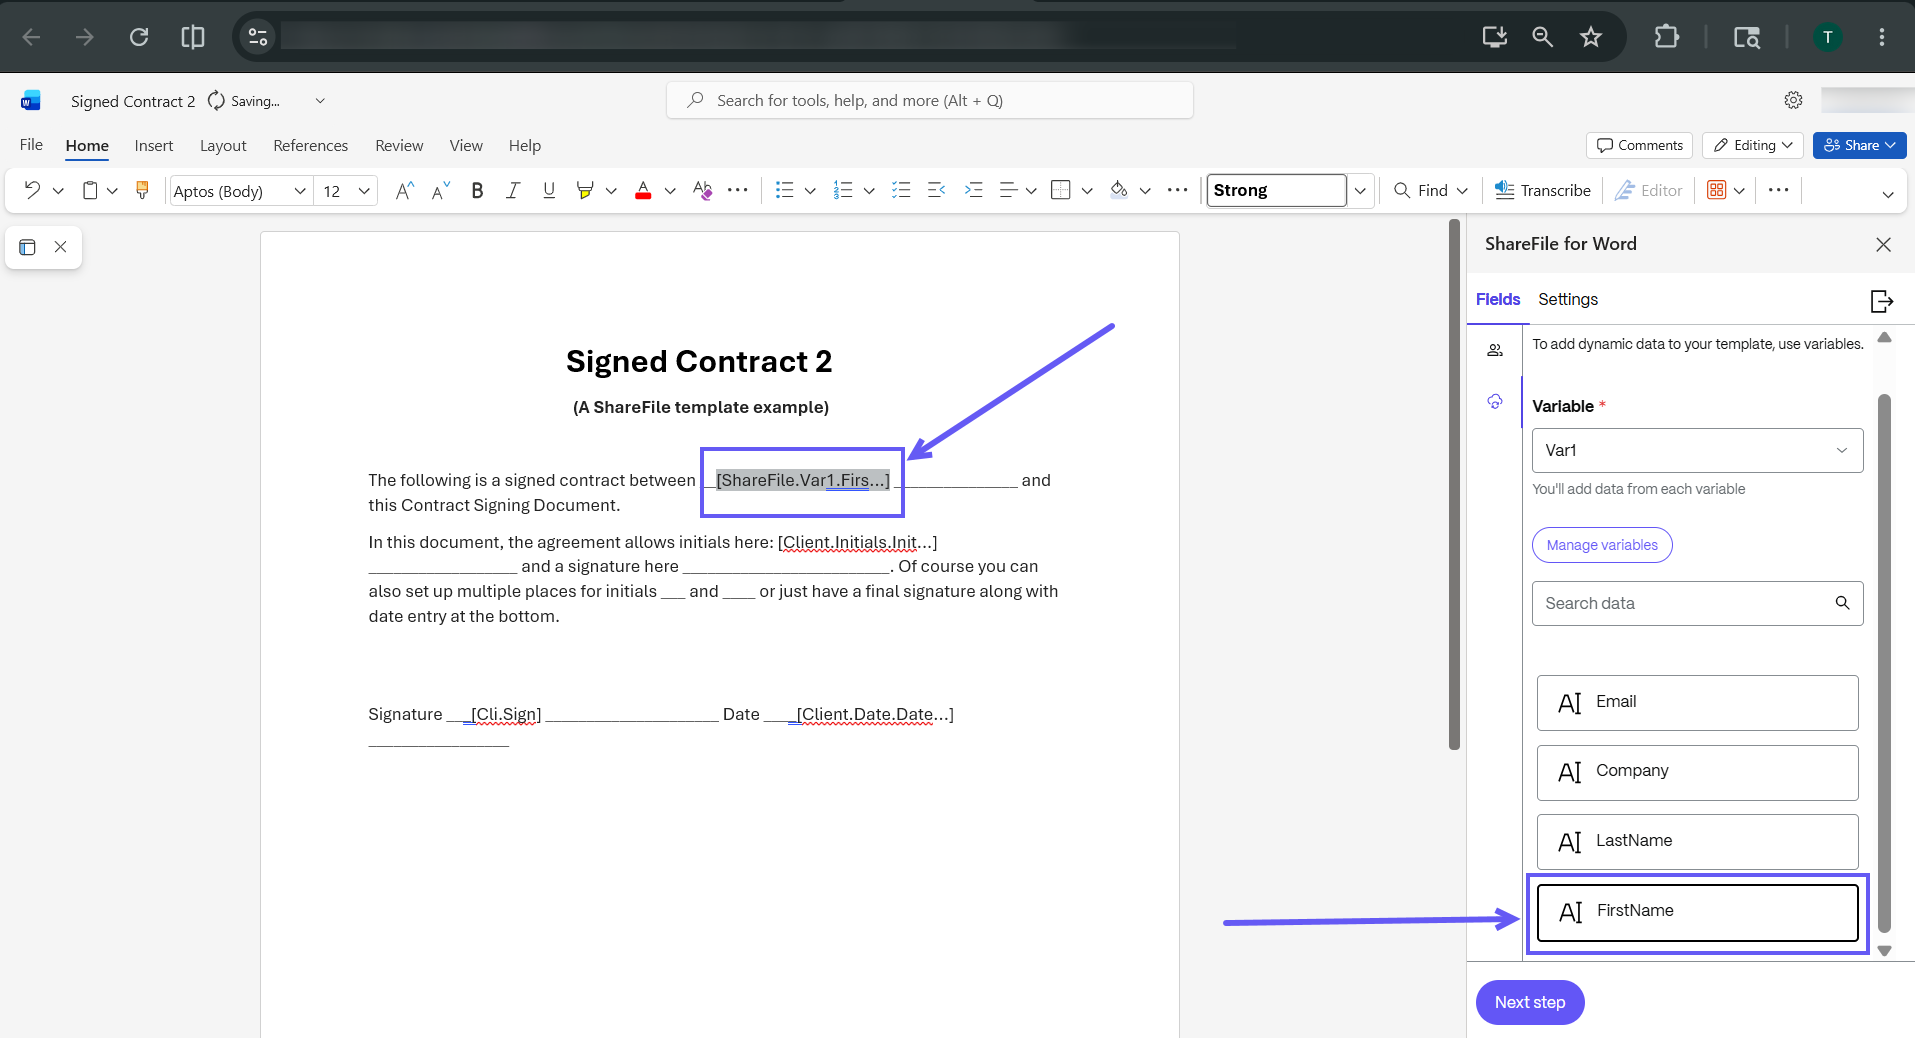Select the variables icon in ShareFile sidebar
This screenshot has width=1915, height=1038.
coord(1495,402)
